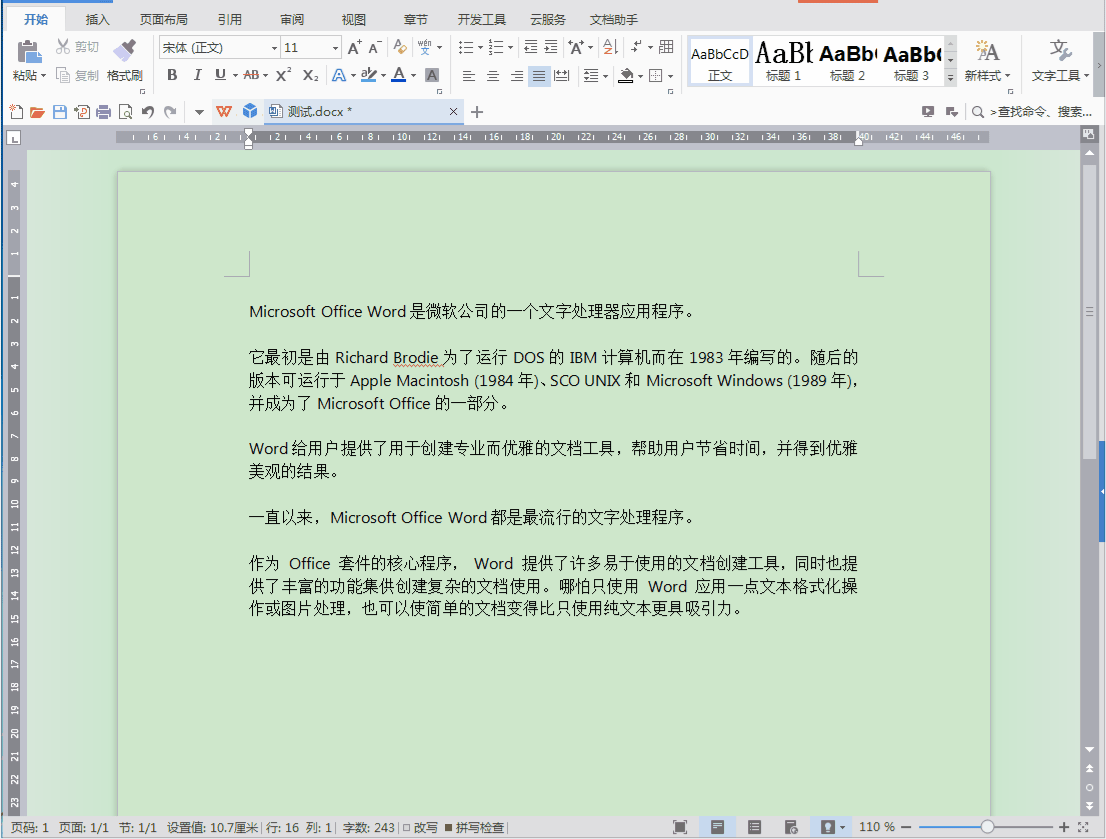This screenshot has width=1106, height=839.
Task: Click the shading paint bucket icon
Action: (626, 75)
